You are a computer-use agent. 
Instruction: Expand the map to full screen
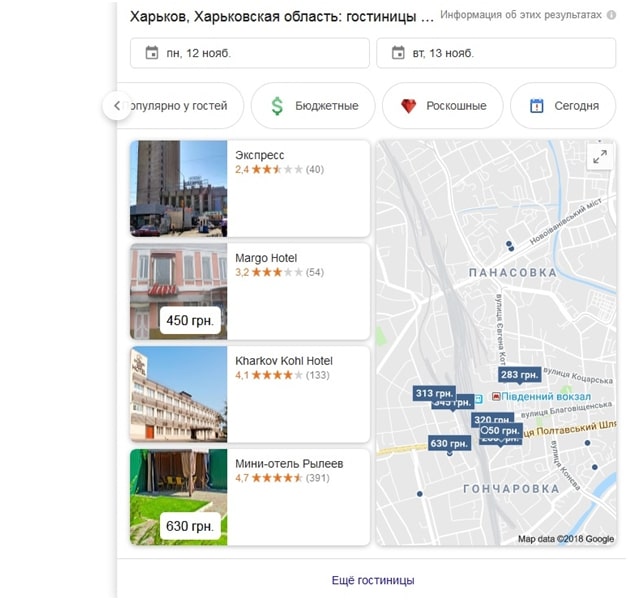coord(600,157)
